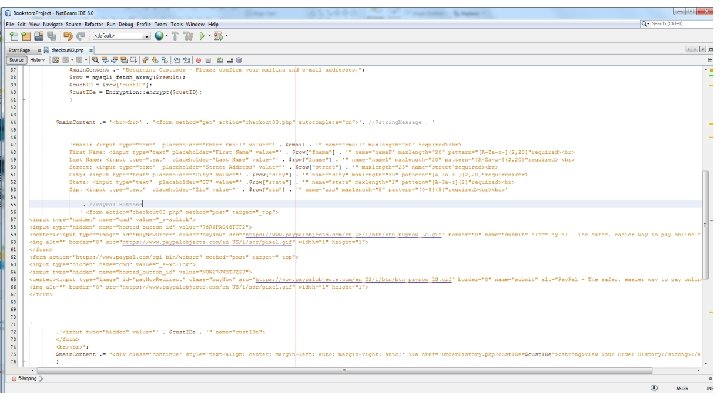Screen dimensions: 720x405
Task: Click the red stop macro recording icon
Action: [x=198, y=60]
